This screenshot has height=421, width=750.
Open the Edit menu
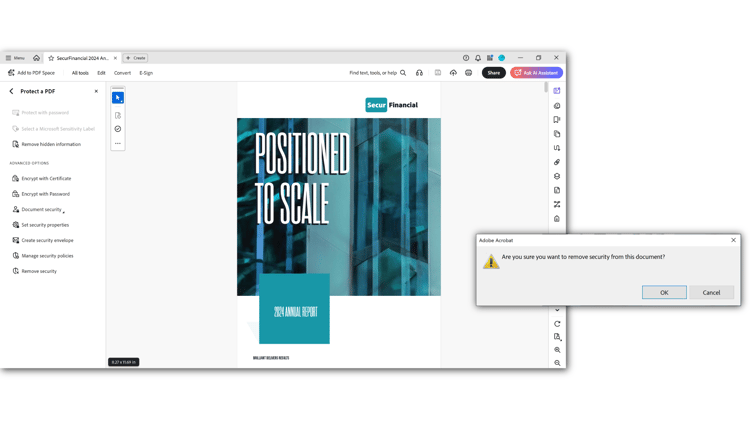point(101,73)
